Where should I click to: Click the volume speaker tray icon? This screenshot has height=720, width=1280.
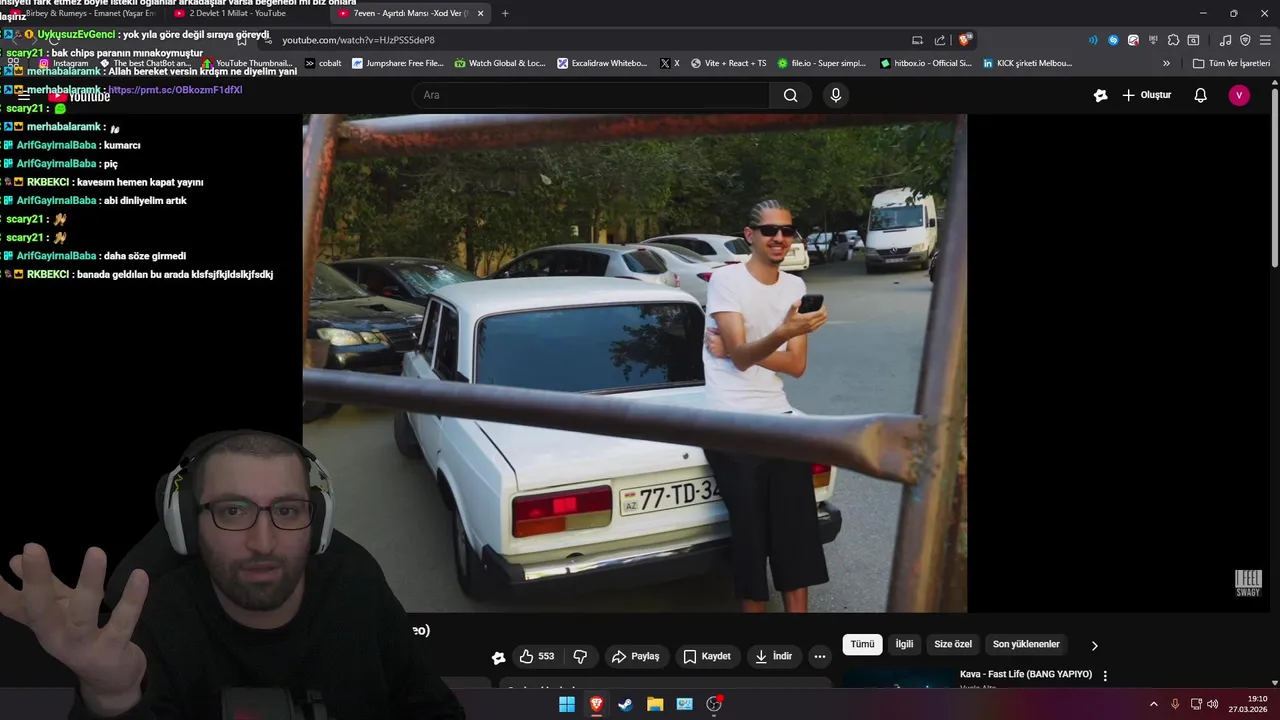[x=1212, y=704]
